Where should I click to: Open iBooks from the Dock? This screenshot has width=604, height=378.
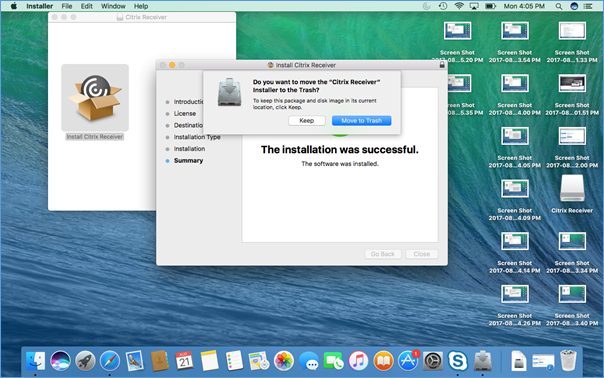383,361
